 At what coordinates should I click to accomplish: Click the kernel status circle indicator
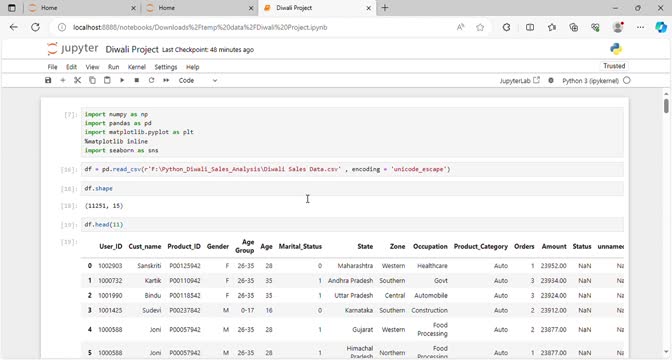[x=627, y=80]
